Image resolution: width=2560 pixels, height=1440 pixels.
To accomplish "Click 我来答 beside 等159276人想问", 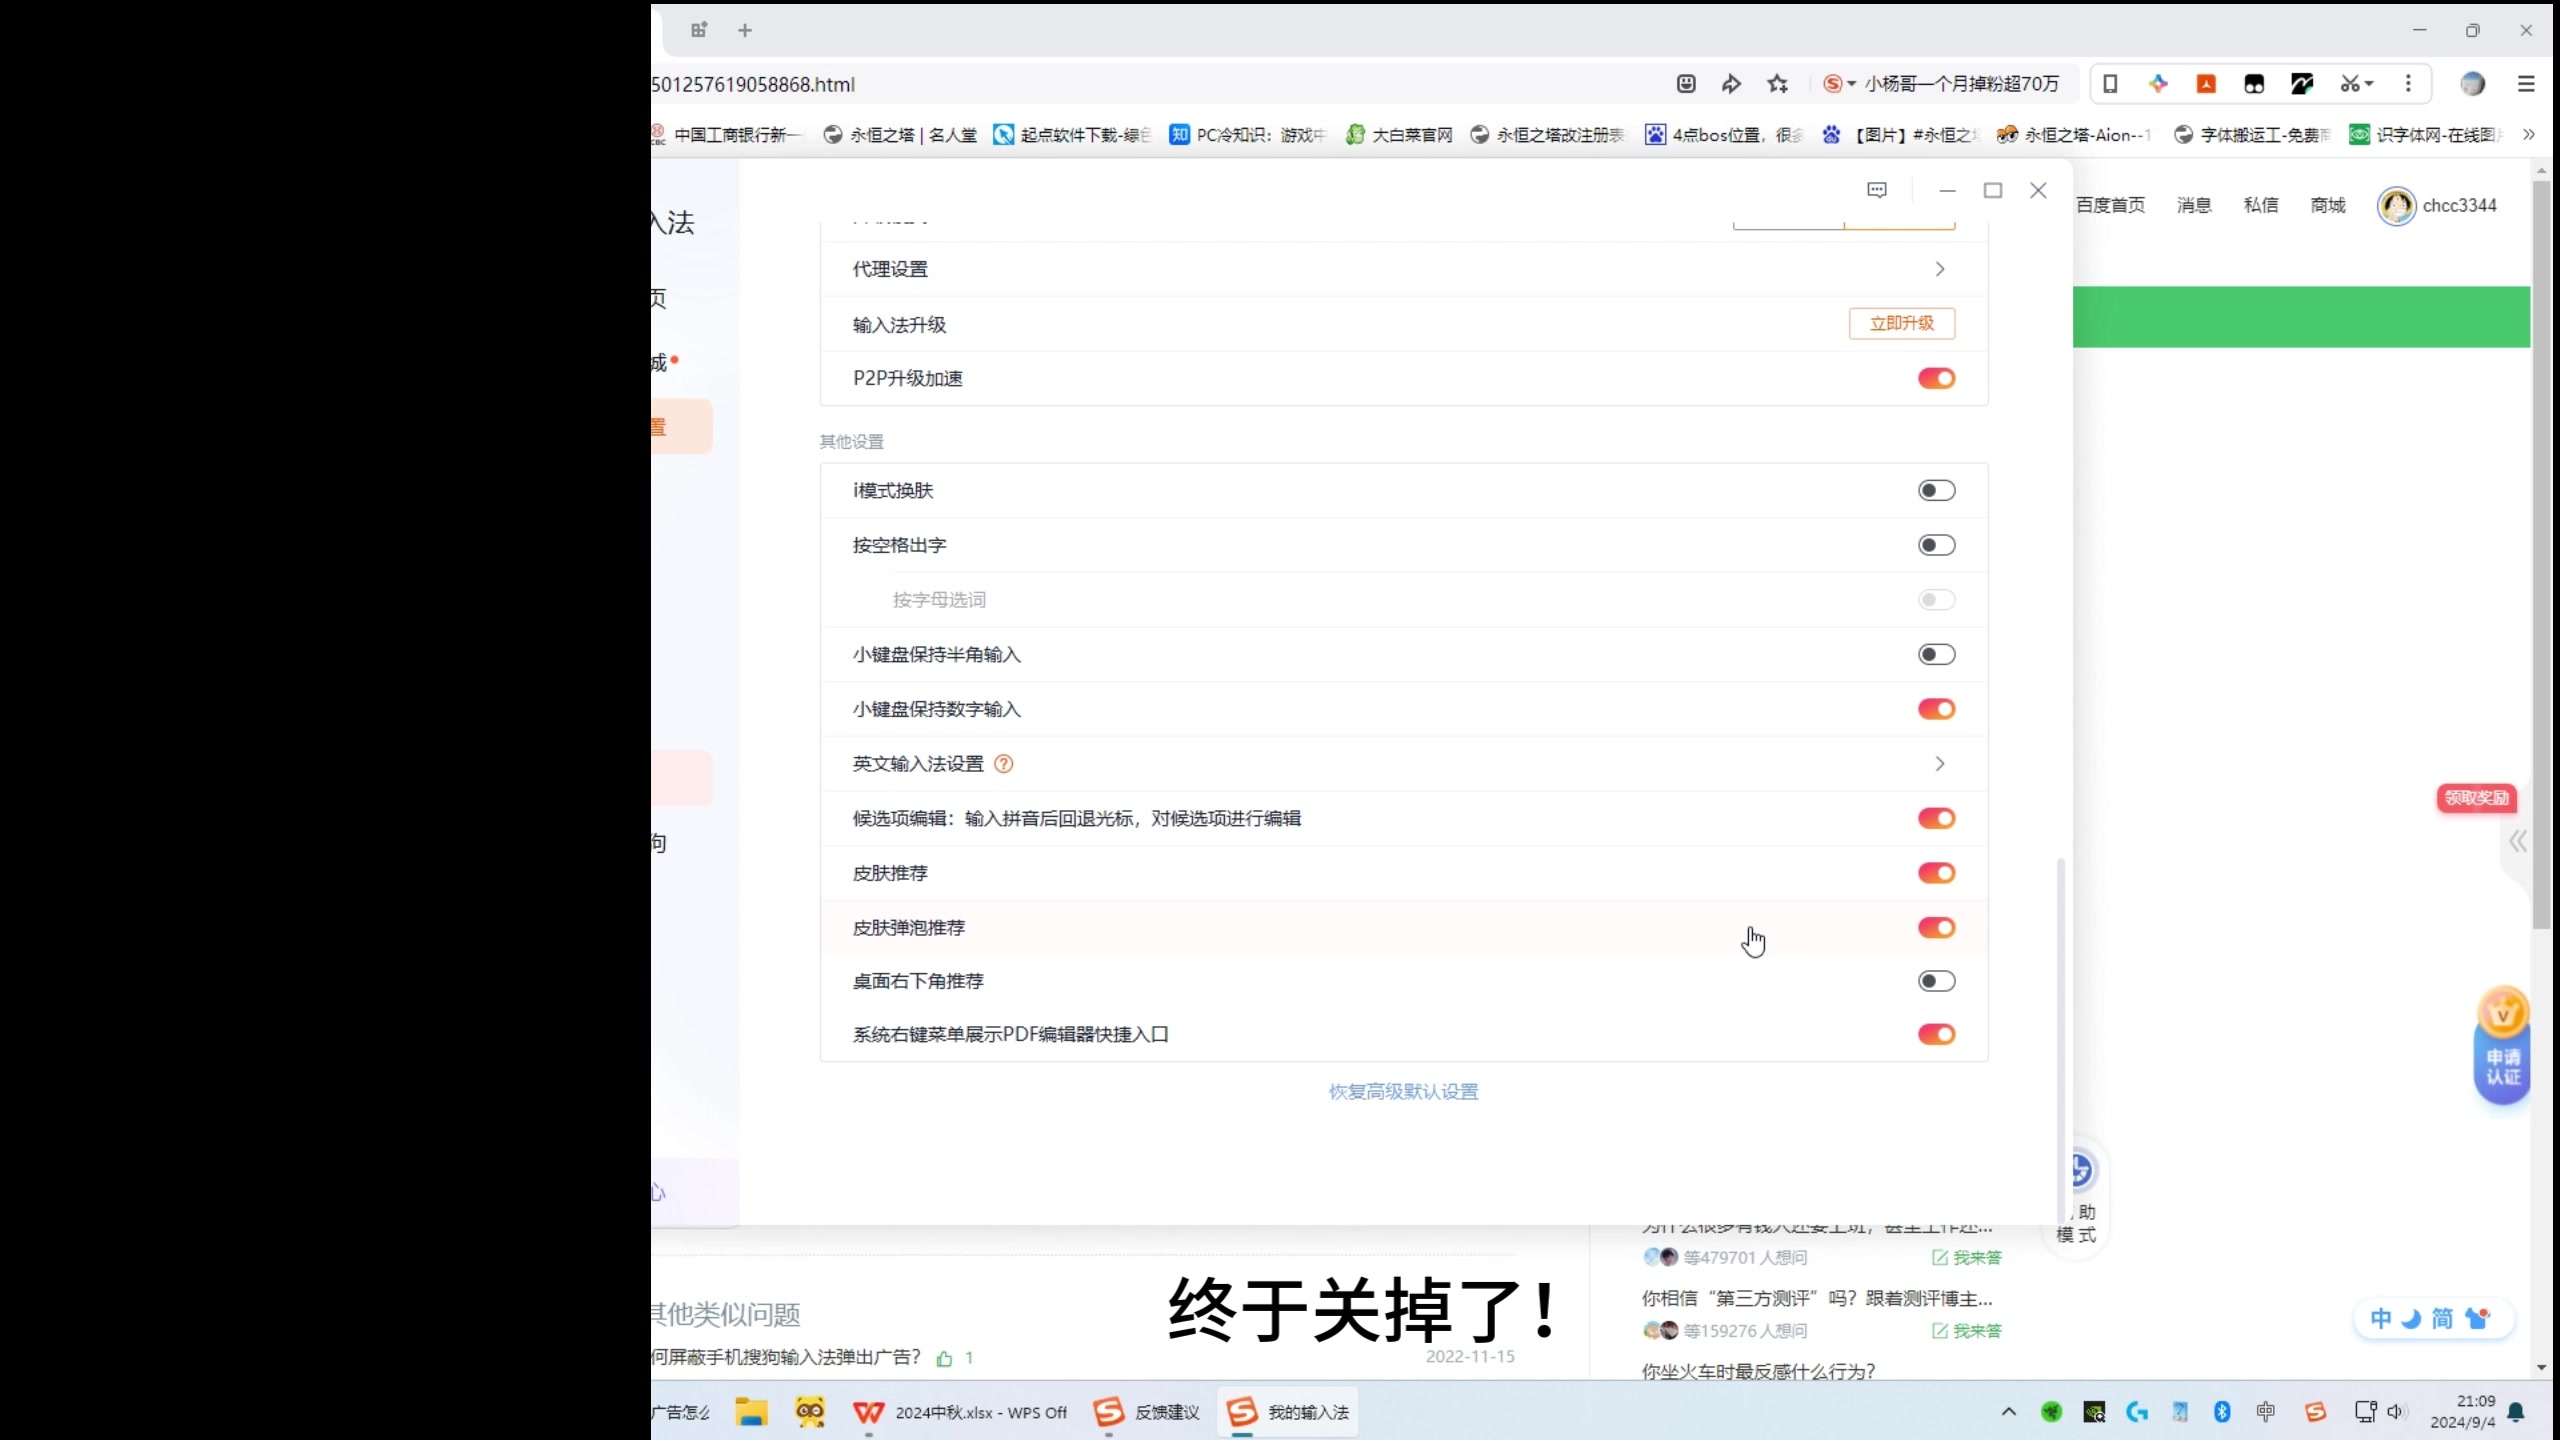I will tap(1967, 1331).
